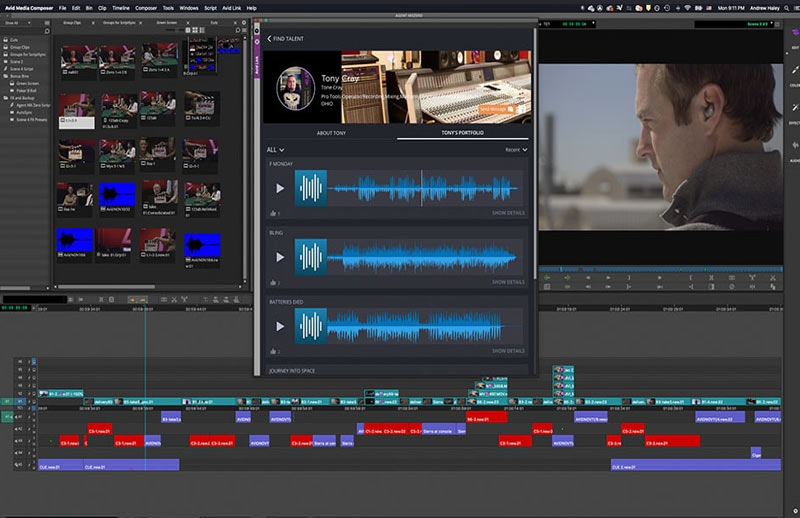Click Splice-in green arrow button

[x=546, y=278]
